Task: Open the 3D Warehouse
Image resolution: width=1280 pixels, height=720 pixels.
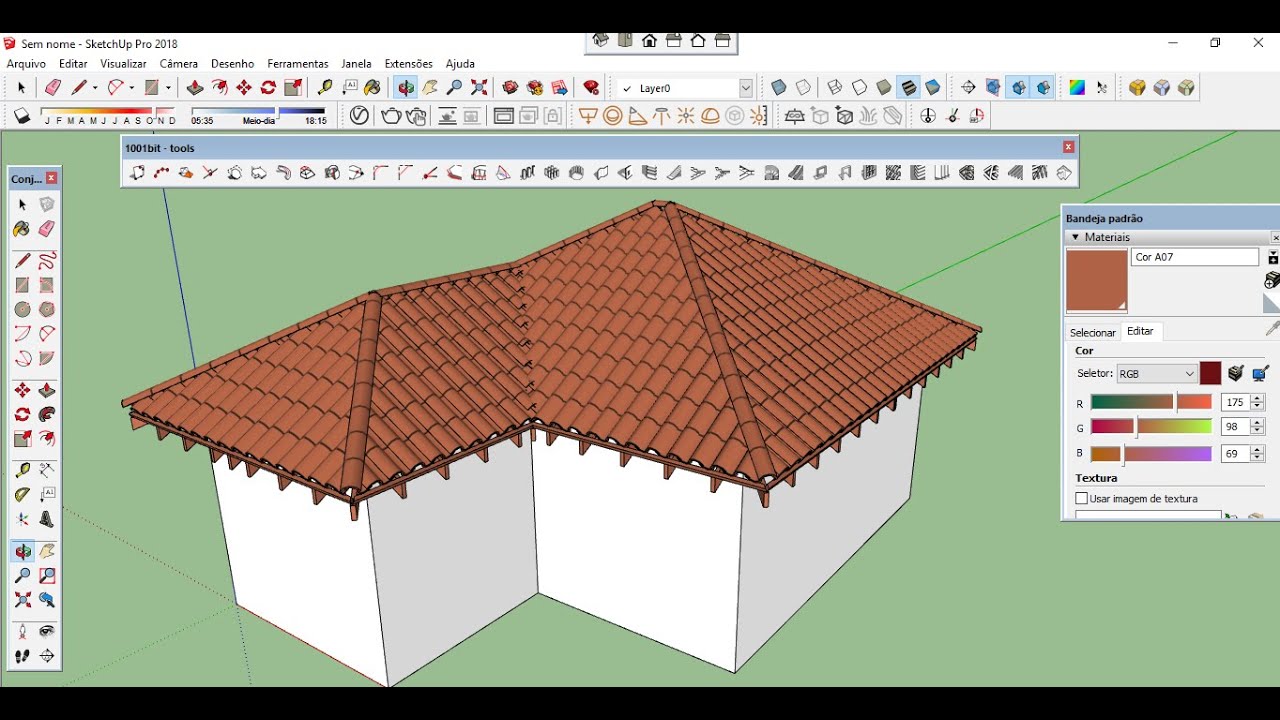Action: 510,88
